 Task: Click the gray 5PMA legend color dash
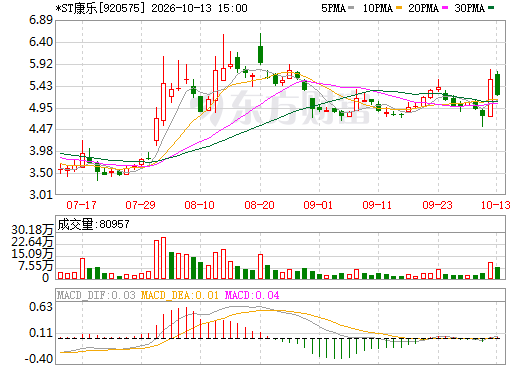(x=351, y=7)
